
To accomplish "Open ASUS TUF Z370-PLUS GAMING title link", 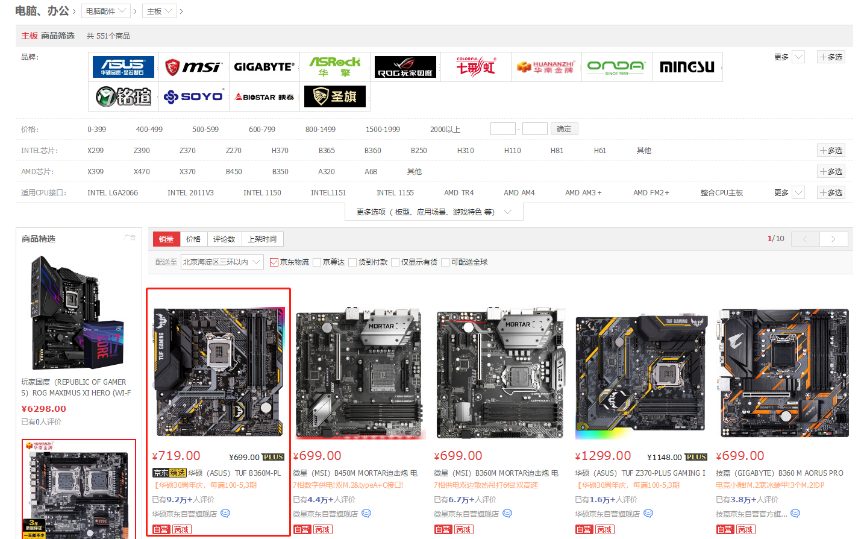I will click(640, 473).
